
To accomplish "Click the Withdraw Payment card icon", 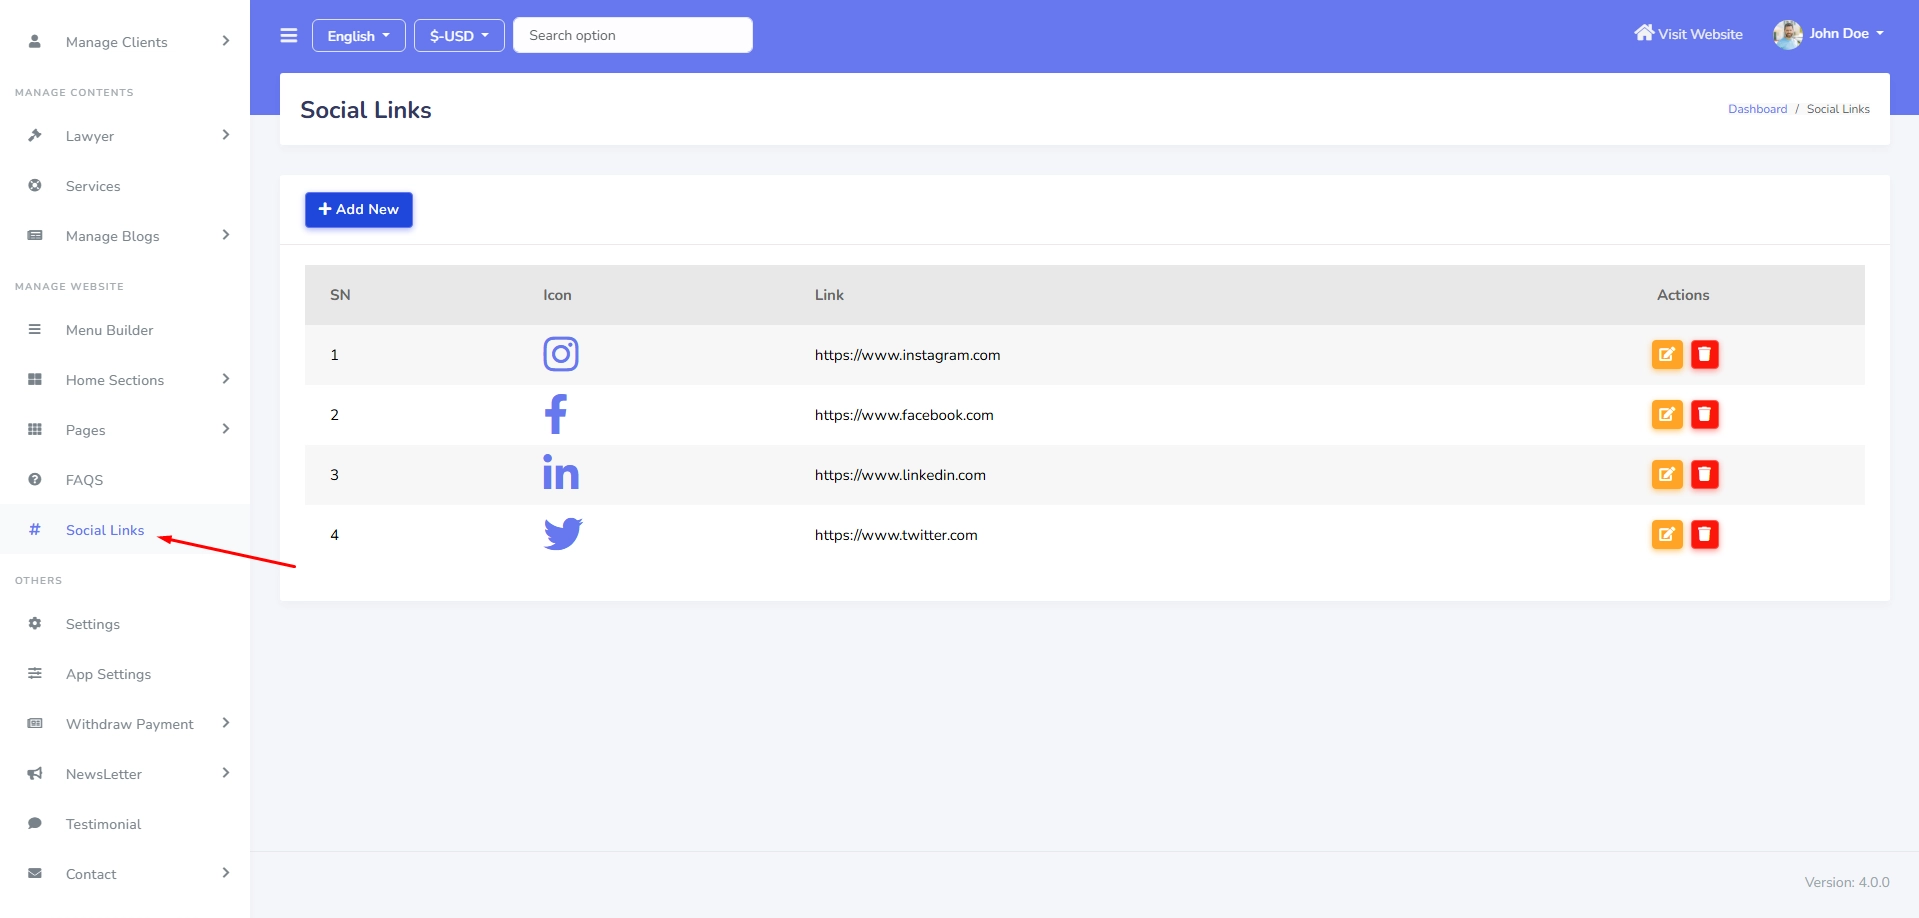I will pyautogui.click(x=35, y=723).
